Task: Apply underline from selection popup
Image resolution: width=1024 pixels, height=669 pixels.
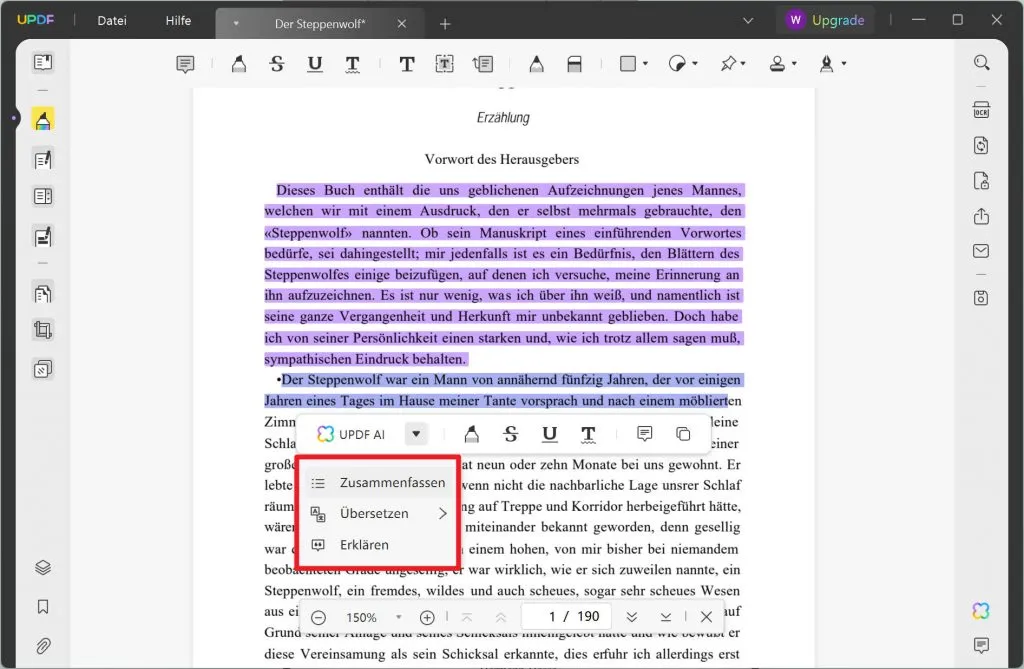Action: (550, 434)
